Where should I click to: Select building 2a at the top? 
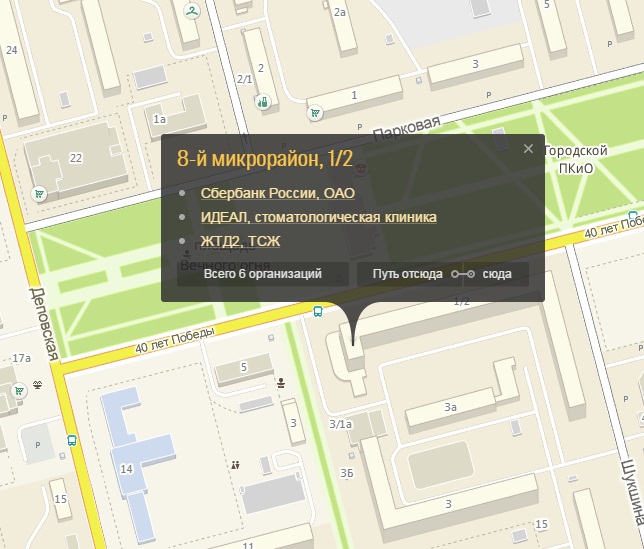pos(340,12)
